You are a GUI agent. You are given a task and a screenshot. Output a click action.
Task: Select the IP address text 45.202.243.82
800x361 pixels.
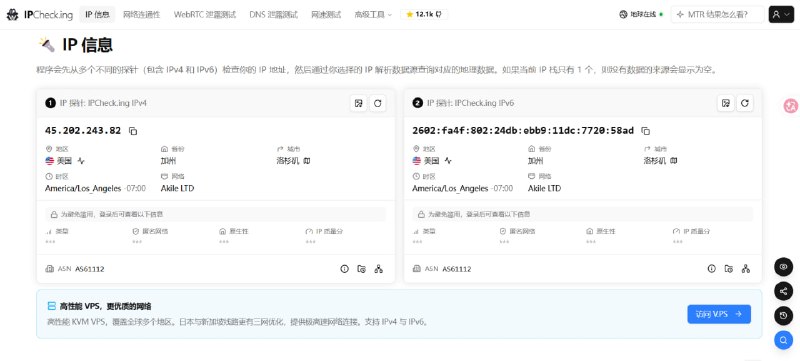coord(83,131)
